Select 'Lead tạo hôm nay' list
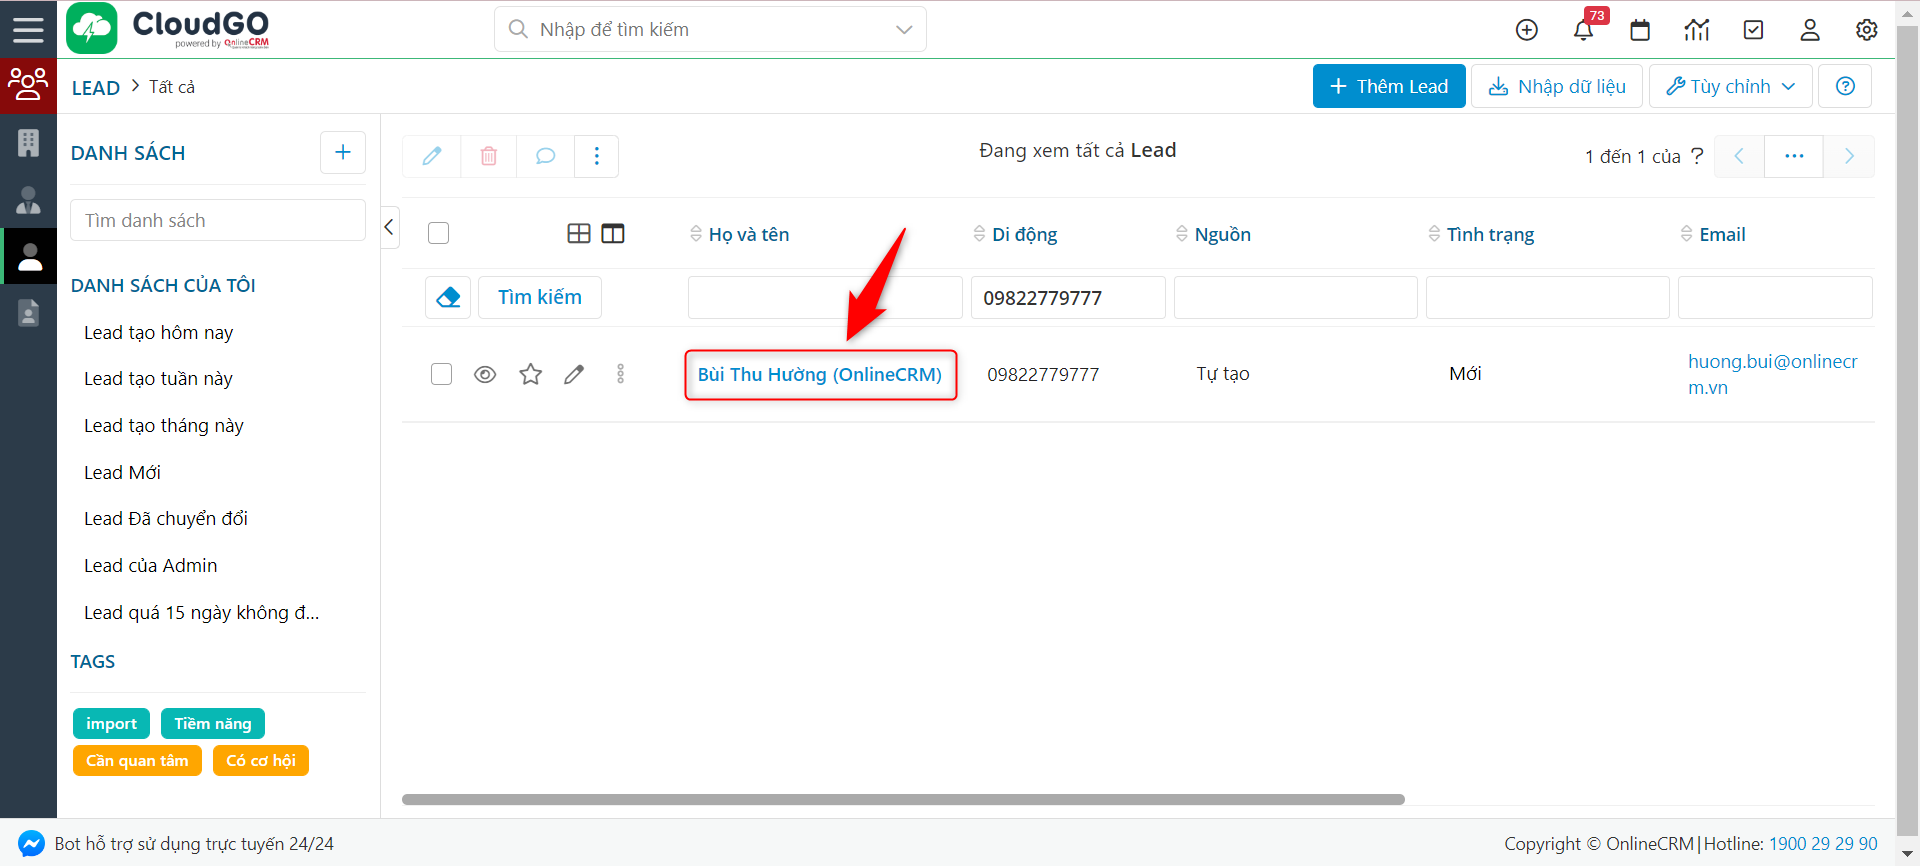1920x866 pixels. coord(158,333)
